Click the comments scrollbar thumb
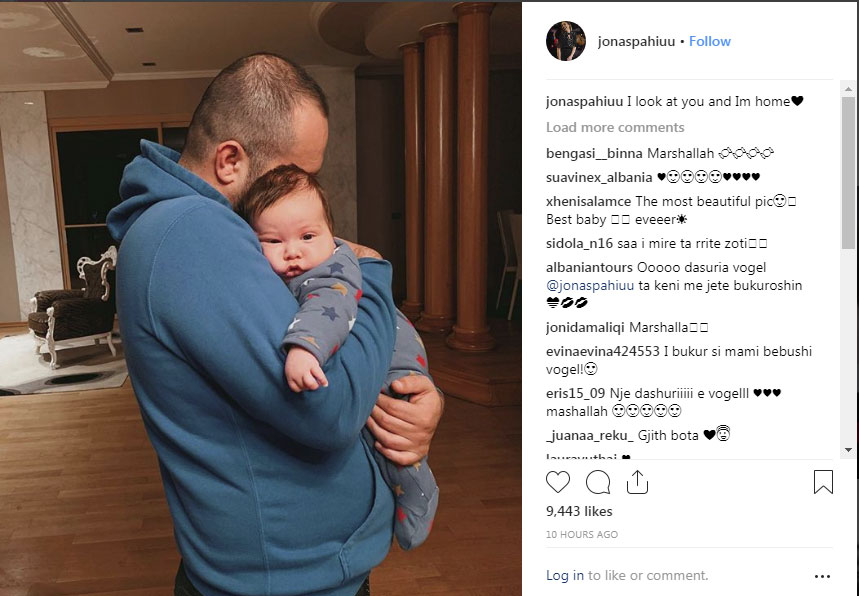Image resolution: width=859 pixels, height=596 pixels. pyautogui.click(x=848, y=173)
